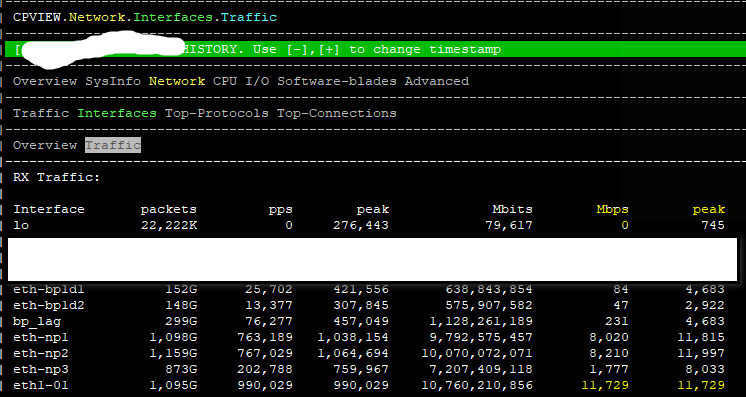The width and height of the screenshot is (746, 397).
Task: Click eth-np2 Mbits value 10,070,072,071
Action: (x=477, y=353)
